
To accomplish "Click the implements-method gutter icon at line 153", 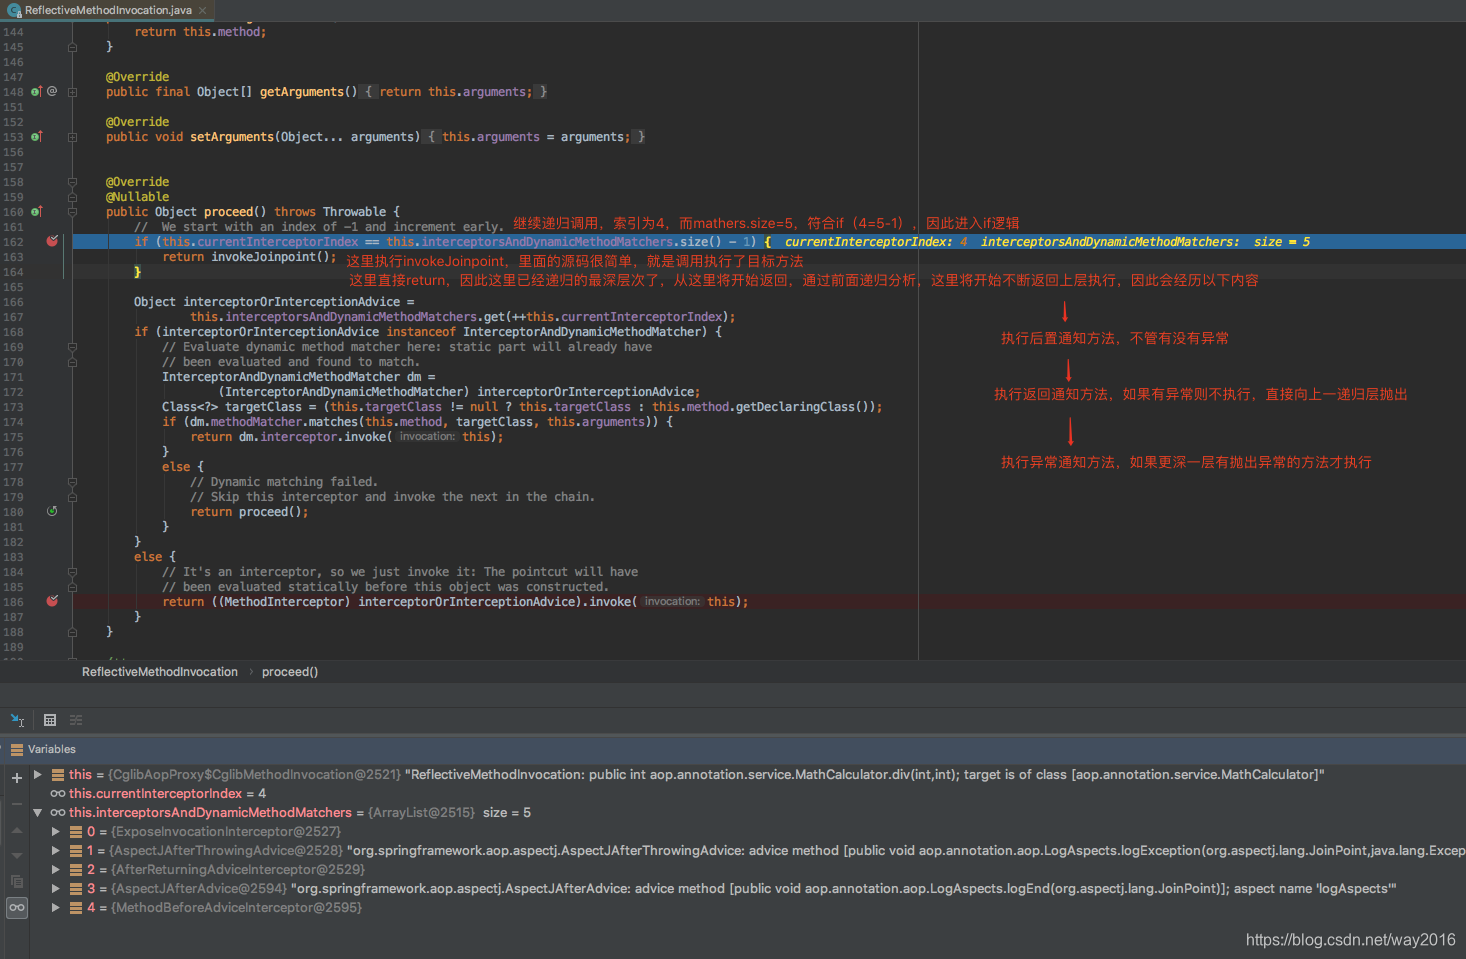I will point(37,136).
